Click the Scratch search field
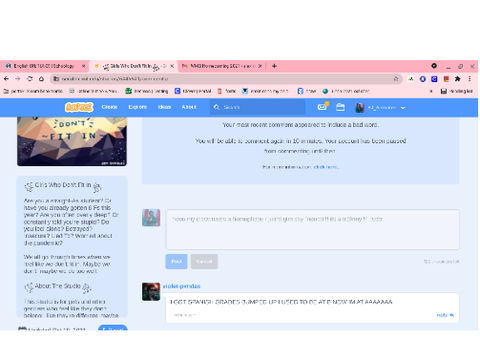 point(257,107)
